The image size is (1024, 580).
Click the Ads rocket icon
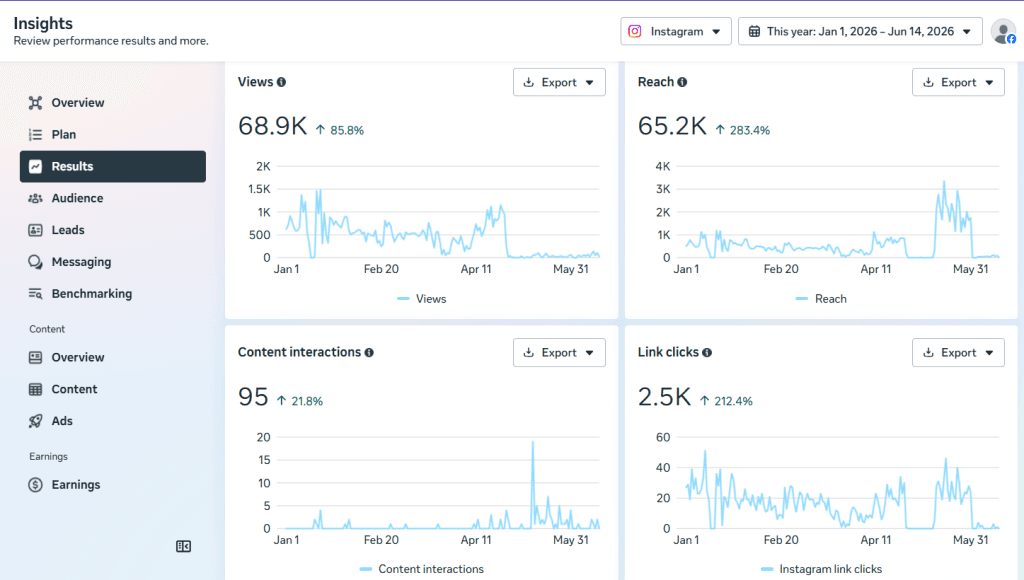pyautogui.click(x=35, y=421)
